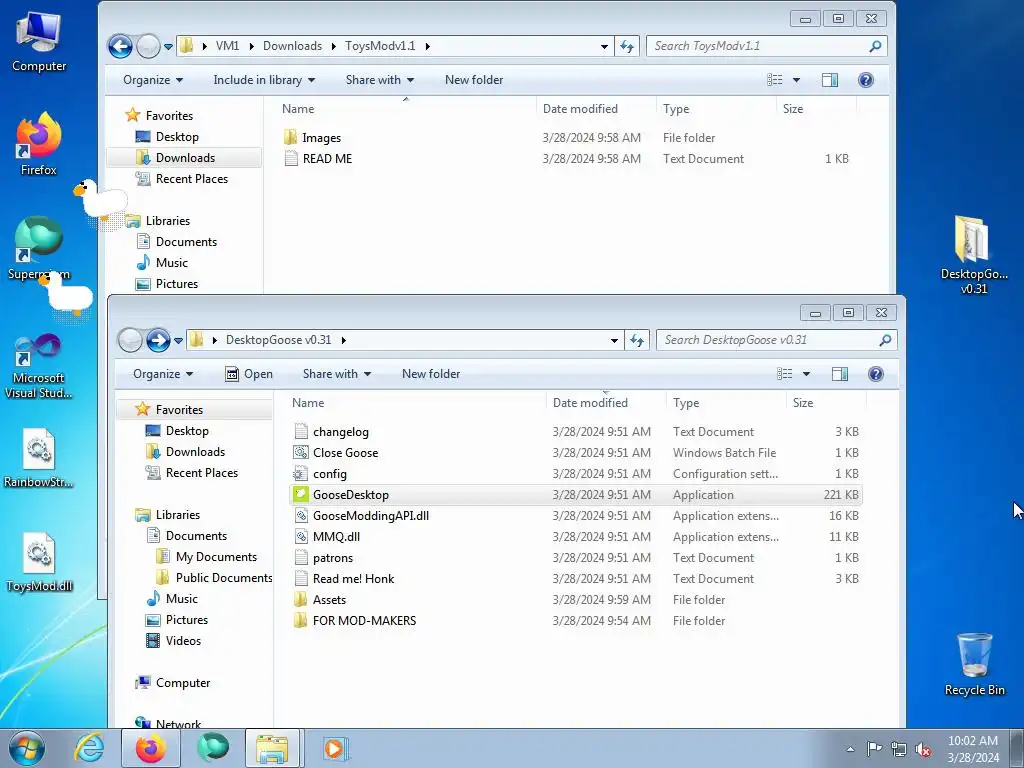Change view in the ToysModv1.1 window
This screenshot has width=1024, height=768.
775,80
